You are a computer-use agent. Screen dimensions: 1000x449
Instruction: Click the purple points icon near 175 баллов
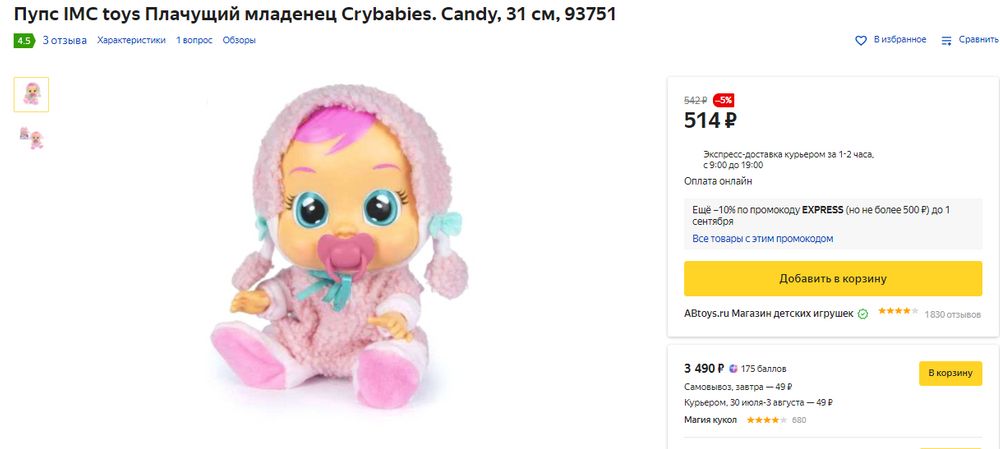coord(733,368)
